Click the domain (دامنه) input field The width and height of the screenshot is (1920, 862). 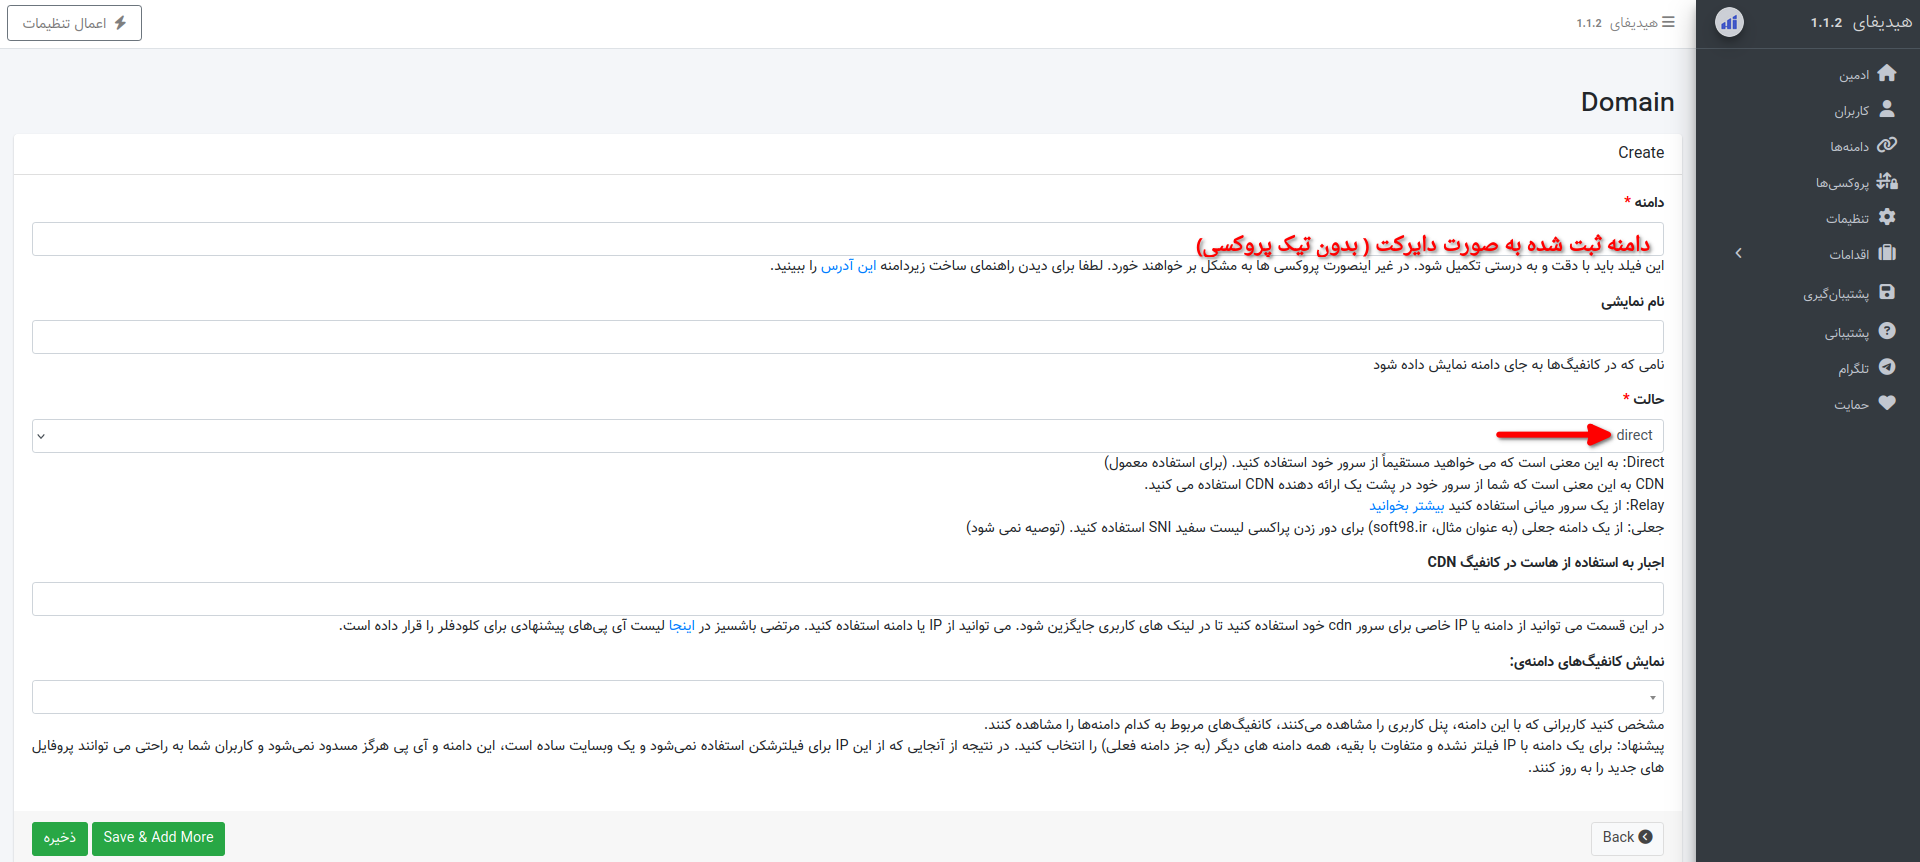[x=848, y=239]
